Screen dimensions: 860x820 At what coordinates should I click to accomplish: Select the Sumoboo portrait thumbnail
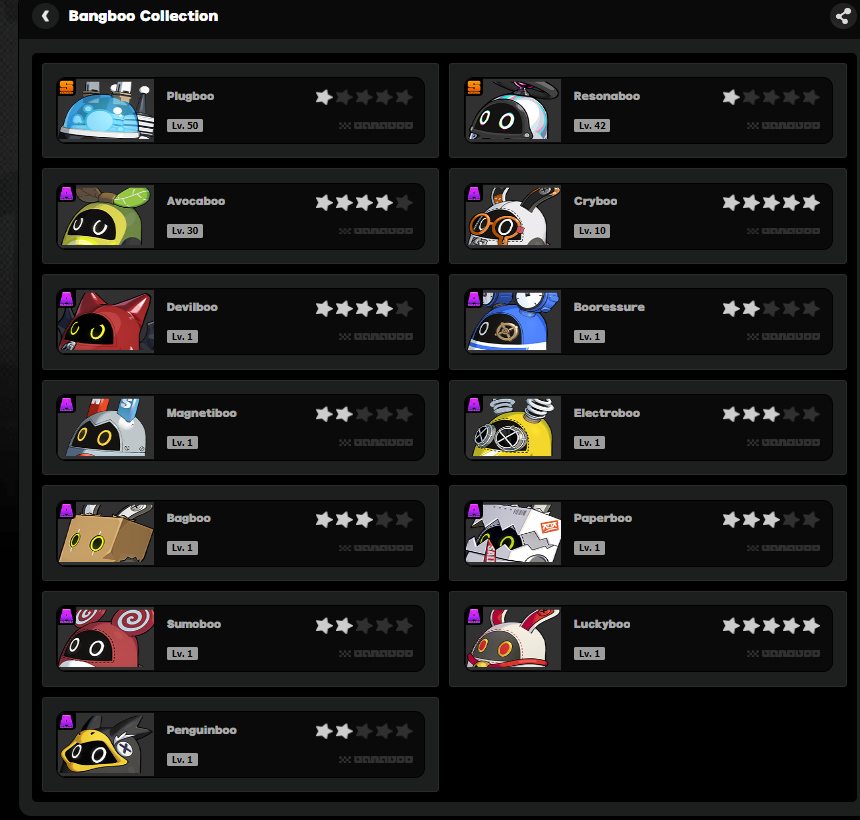click(106, 638)
